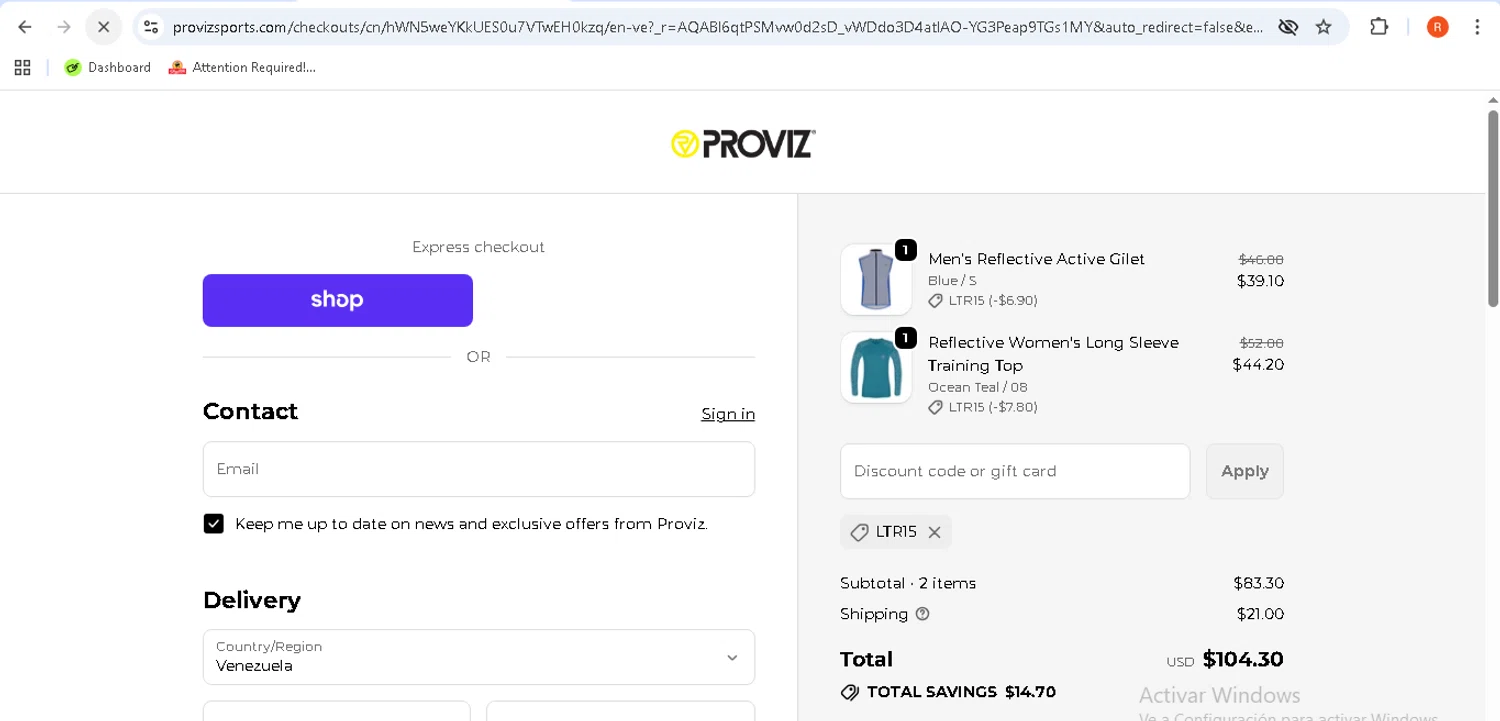Focus the Discount code or gift card field
Viewport: 1500px width, 721px height.
(1015, 471)
